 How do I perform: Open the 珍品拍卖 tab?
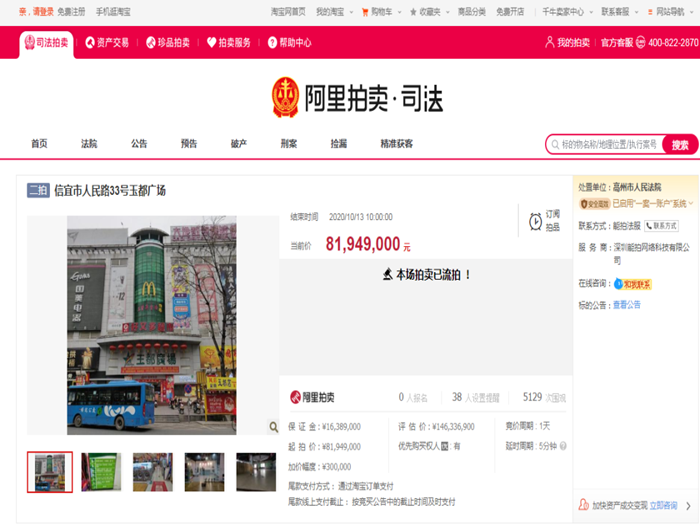click(168, 43)
